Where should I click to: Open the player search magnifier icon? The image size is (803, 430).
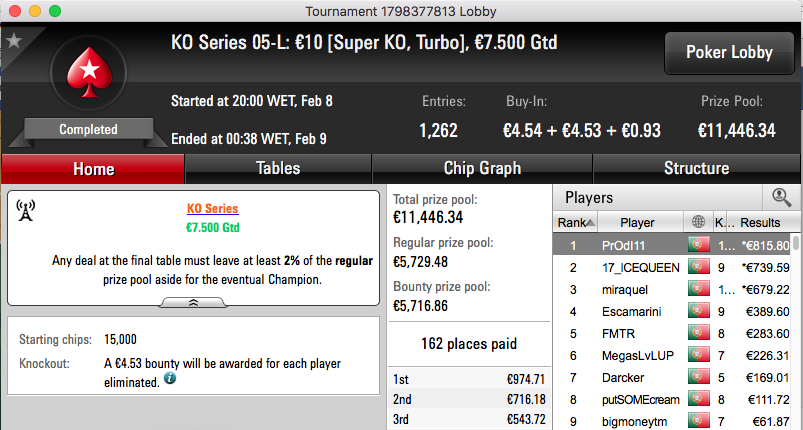781,197
